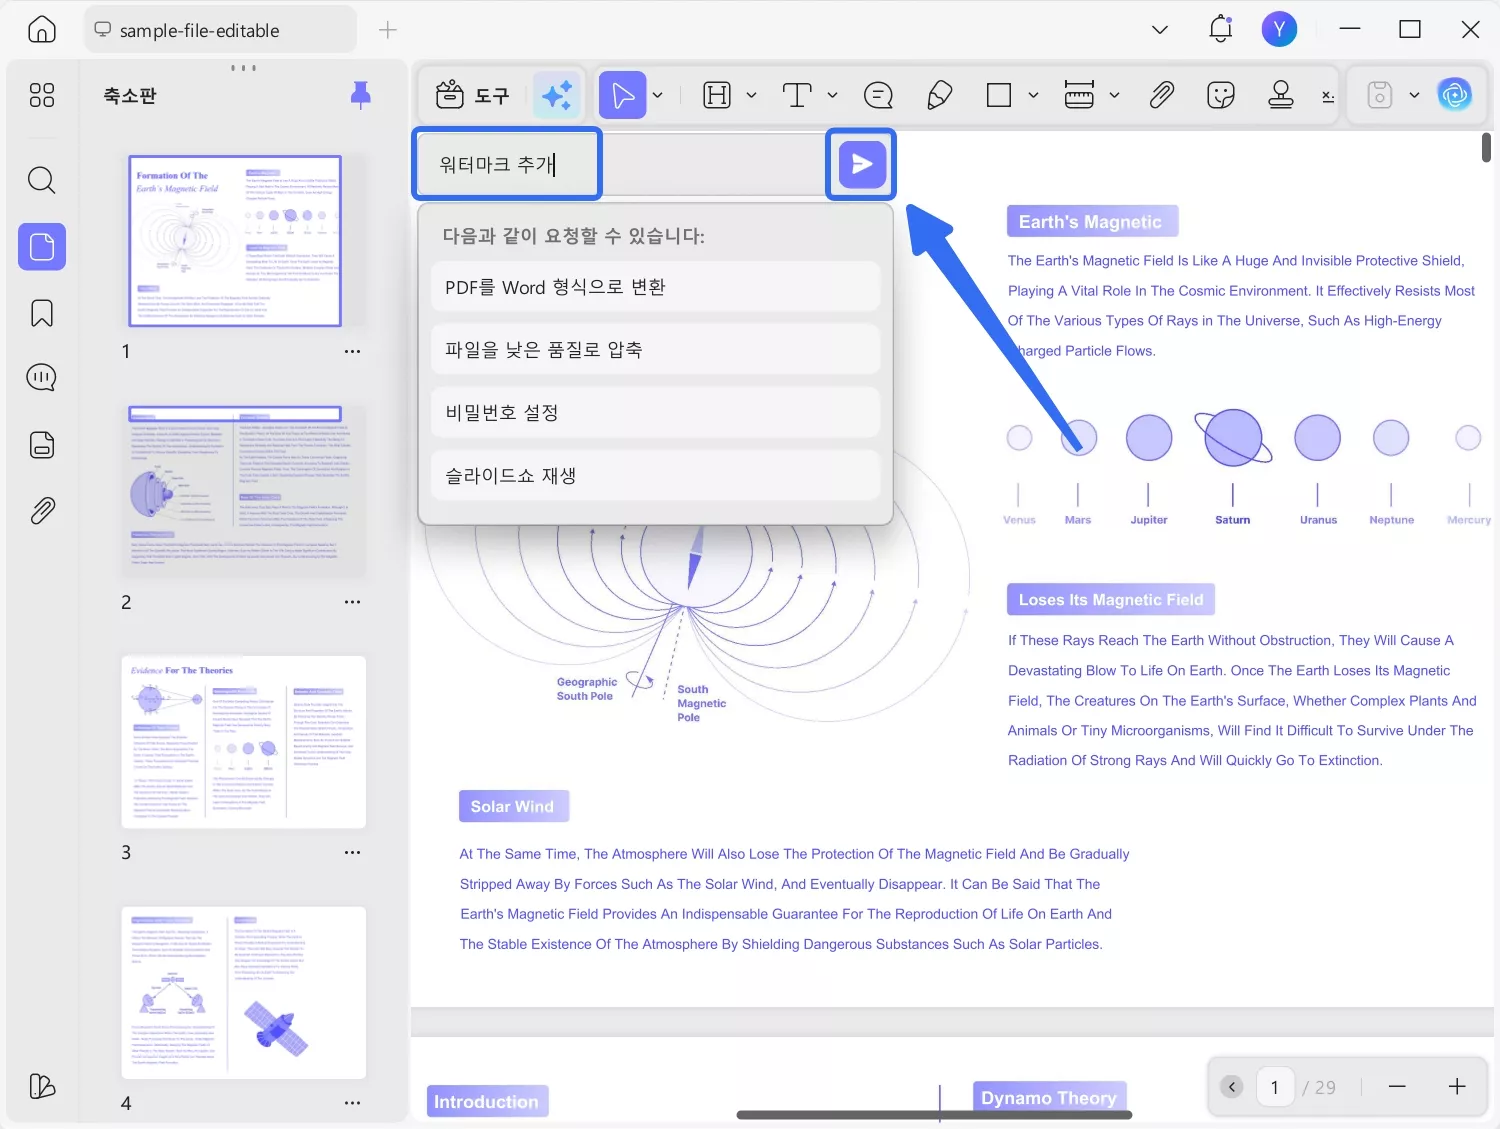Choose suggestion PDF를 Word 형식으로 변환
The width and height of the screenshot is (1500, 1129).
click(656, 287)
